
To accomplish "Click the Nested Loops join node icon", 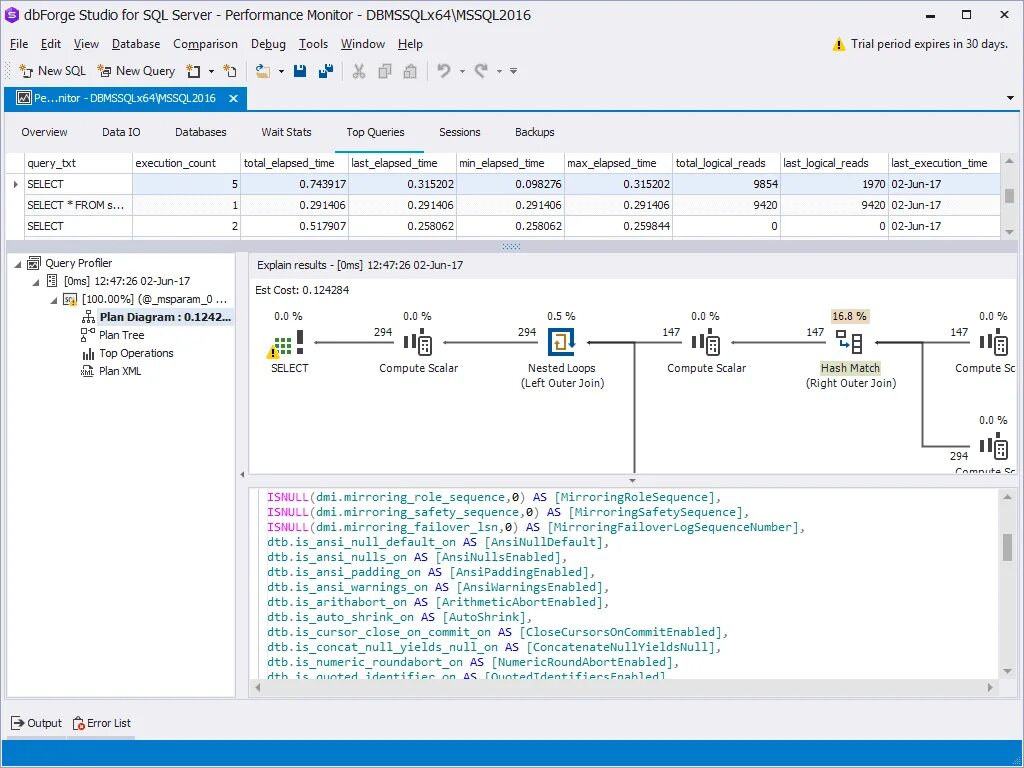I will point(562,342).
